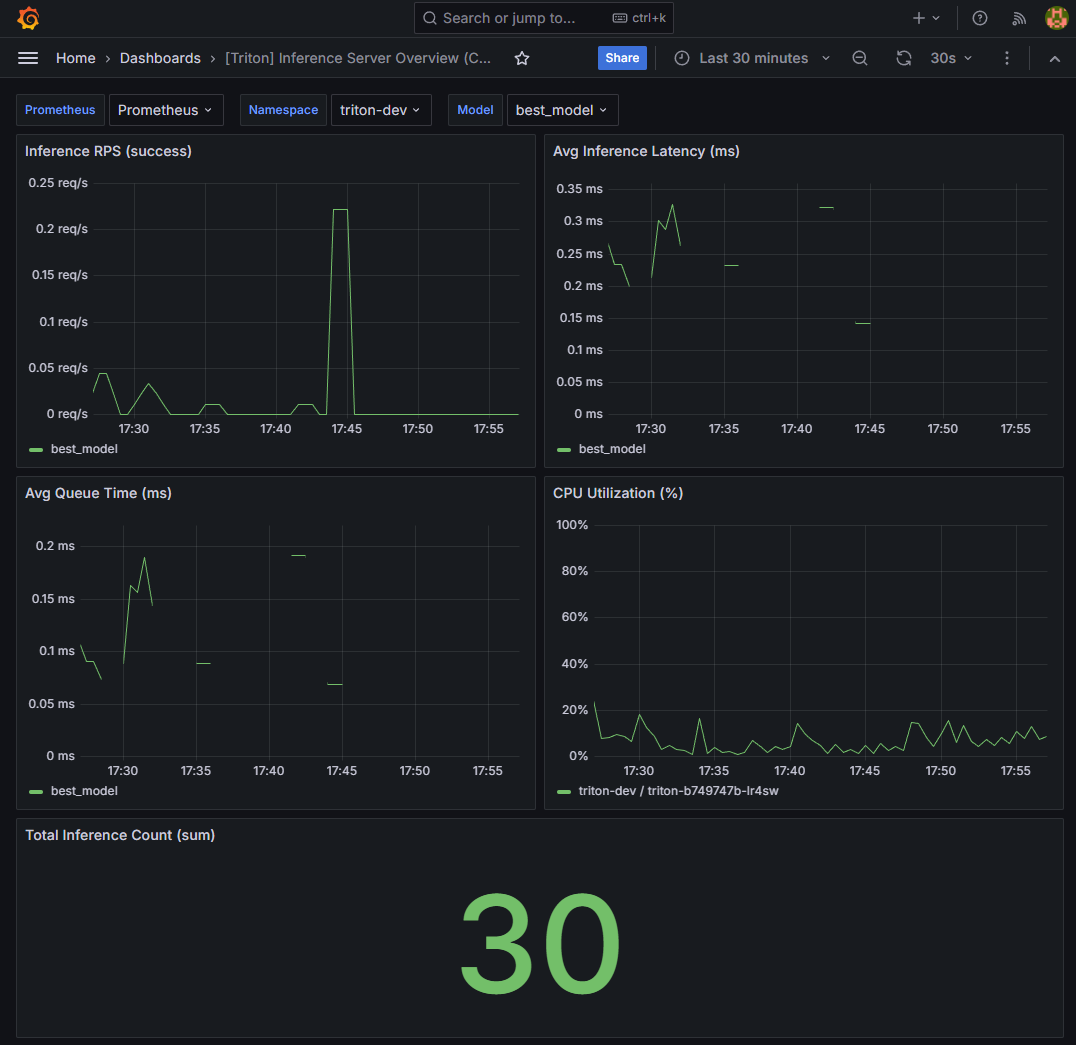Navigate to the Dashboards breadcrumb
This screenshot has height=1045, width=1076.
click(160, 58)
